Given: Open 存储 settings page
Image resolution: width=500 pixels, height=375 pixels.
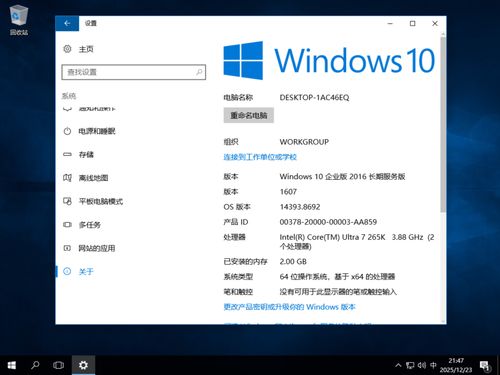Looking at the screenshot, I should [86, 154].
